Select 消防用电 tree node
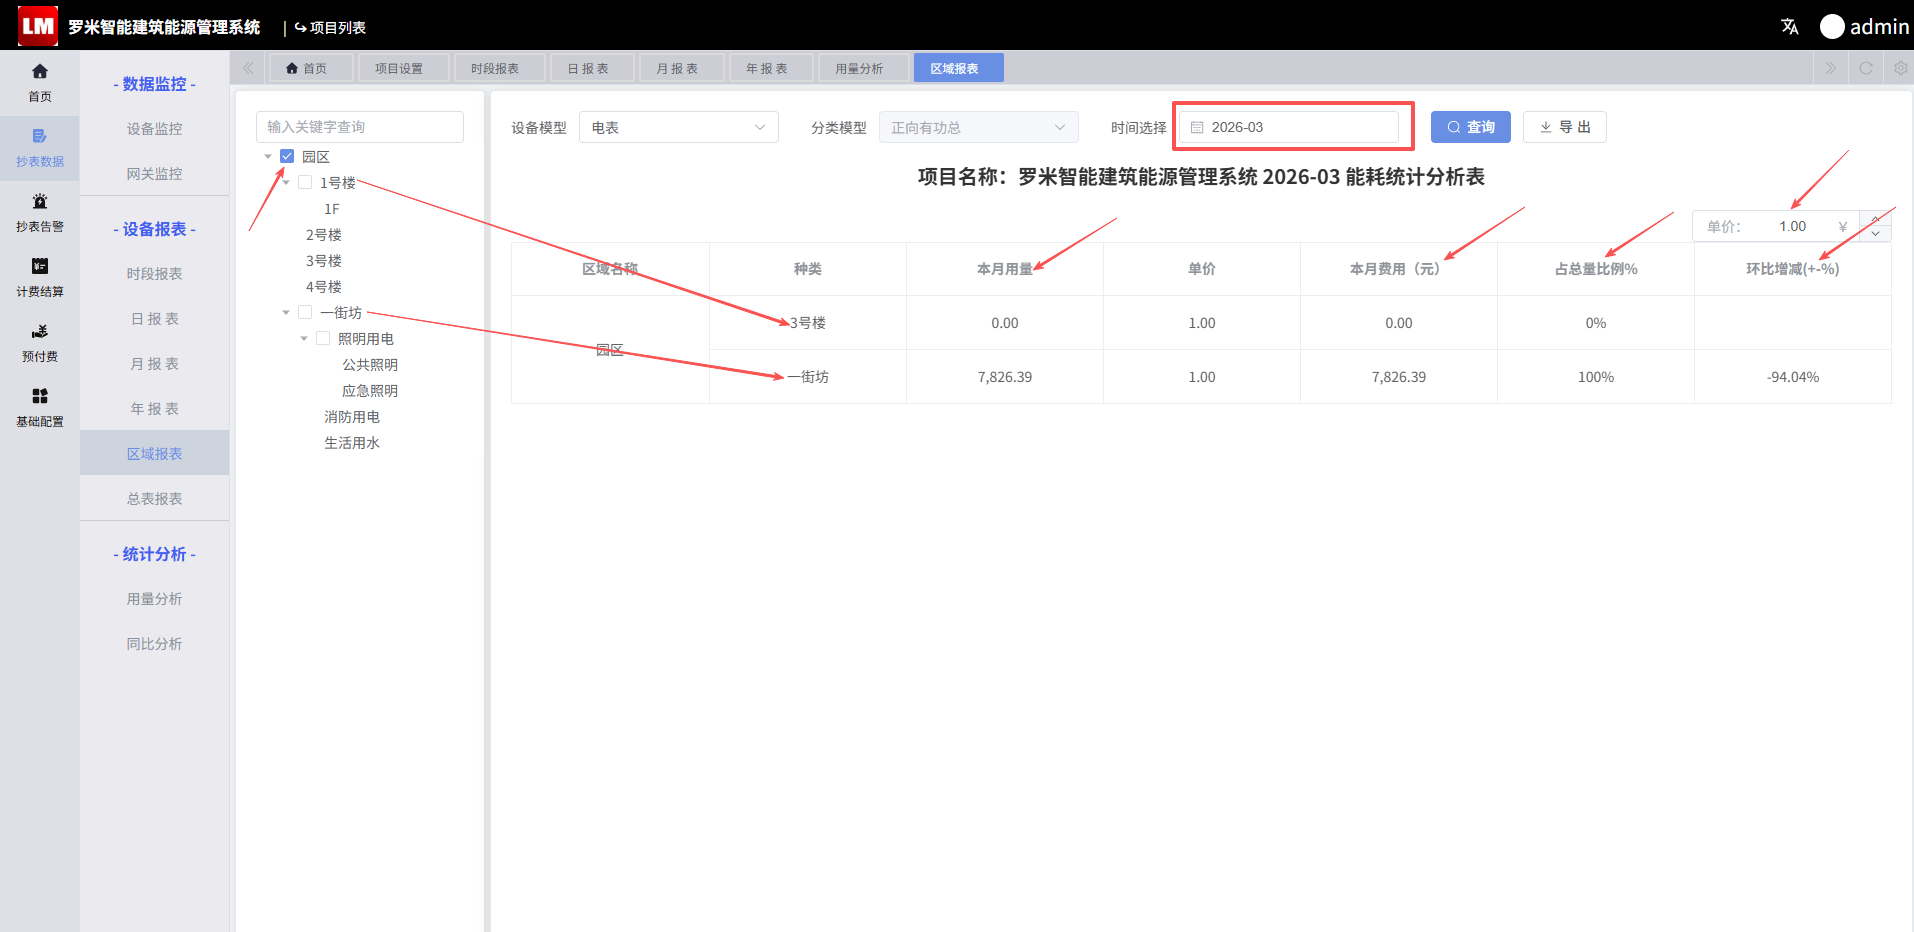1914x932 pixels. tap(352, 416)
